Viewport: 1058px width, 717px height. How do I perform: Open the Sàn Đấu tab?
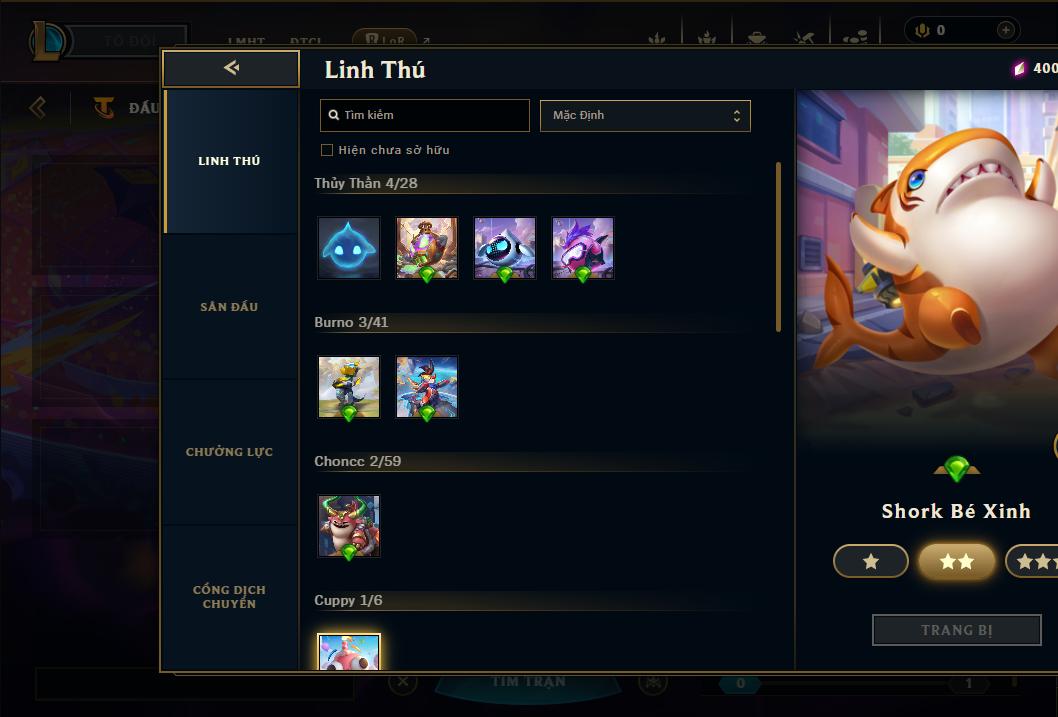point(229,307)
